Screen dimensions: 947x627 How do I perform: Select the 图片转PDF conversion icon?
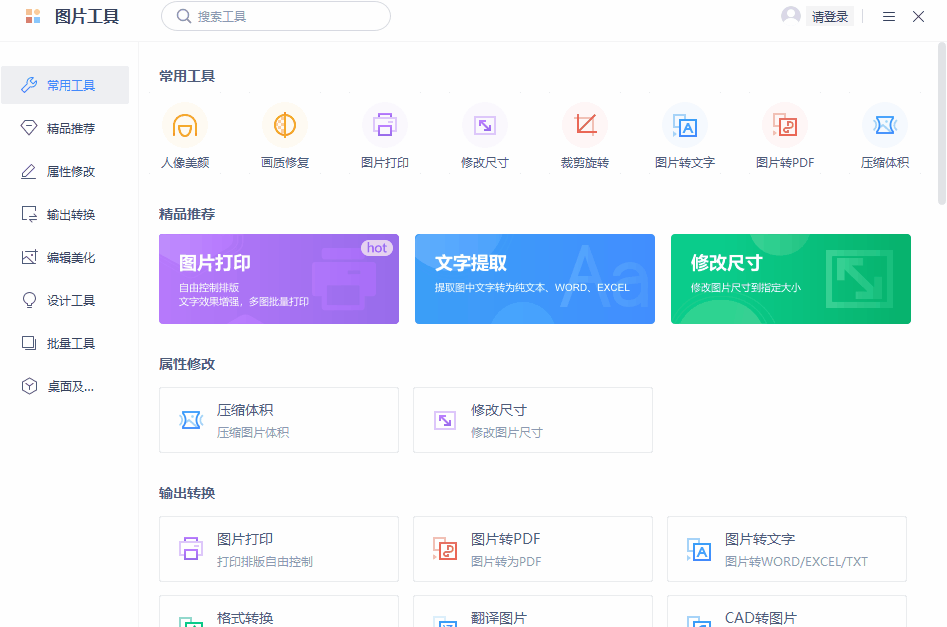[x=785, y=126]
